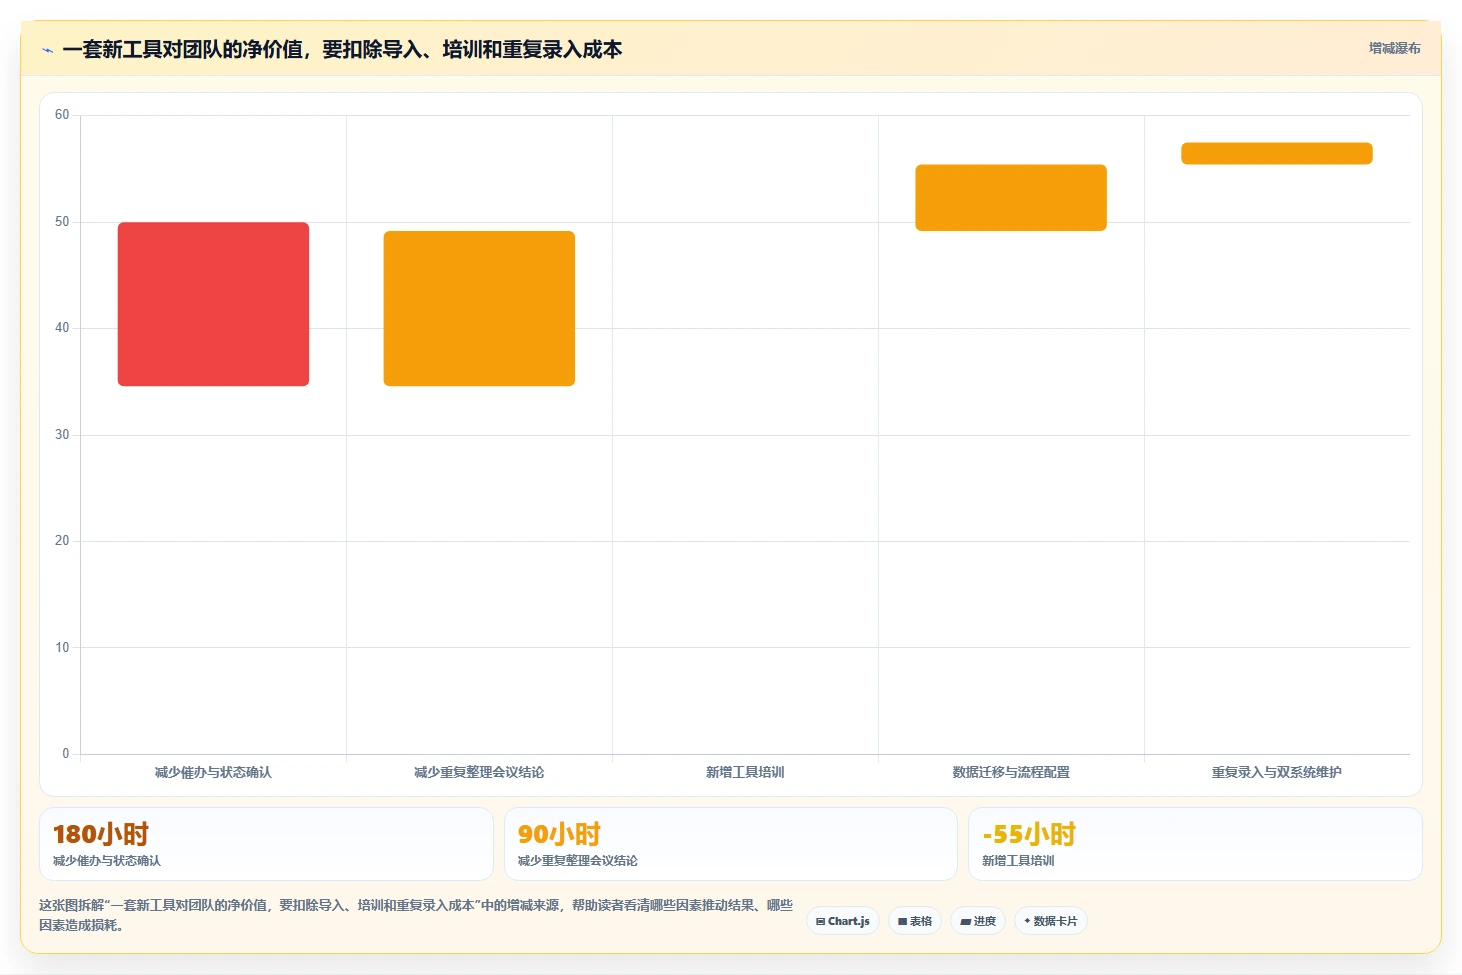The height and width of the screenshot is (975, 1462).
Task: Click x-axis label 减少重复整理会议结论
Action: (479, 772)
